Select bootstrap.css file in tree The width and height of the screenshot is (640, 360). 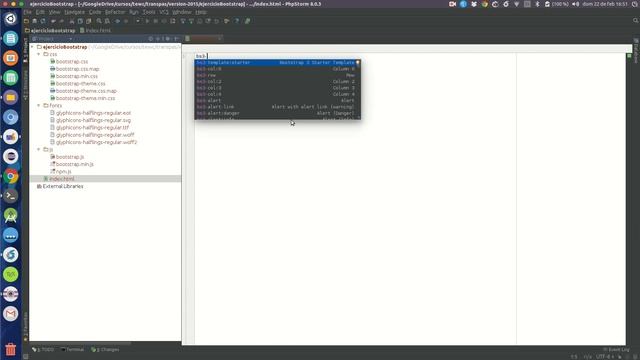pyautogui.click(x=69, y=62)
